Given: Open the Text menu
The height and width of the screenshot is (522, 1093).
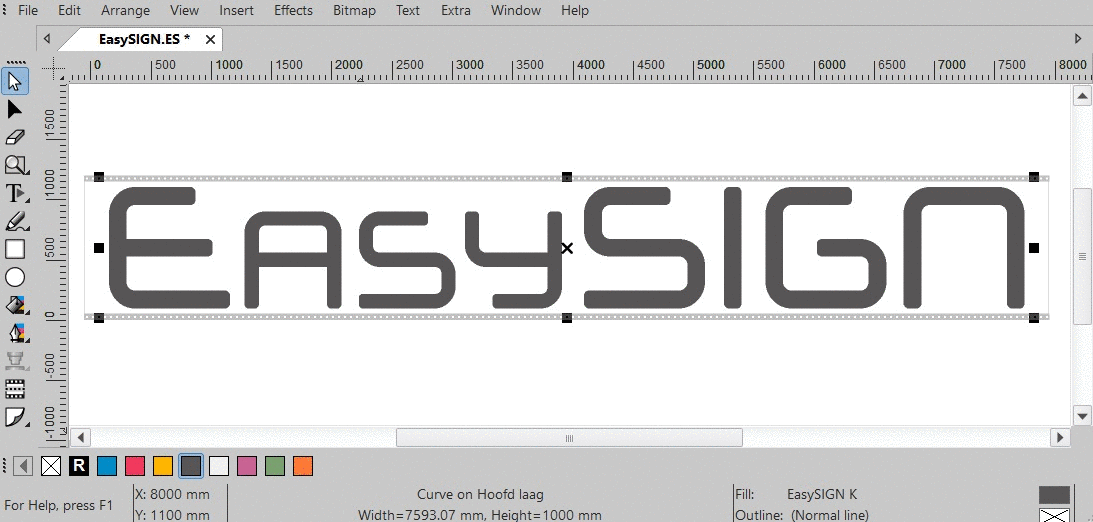Looking at the screenshot, I should 408,10.
